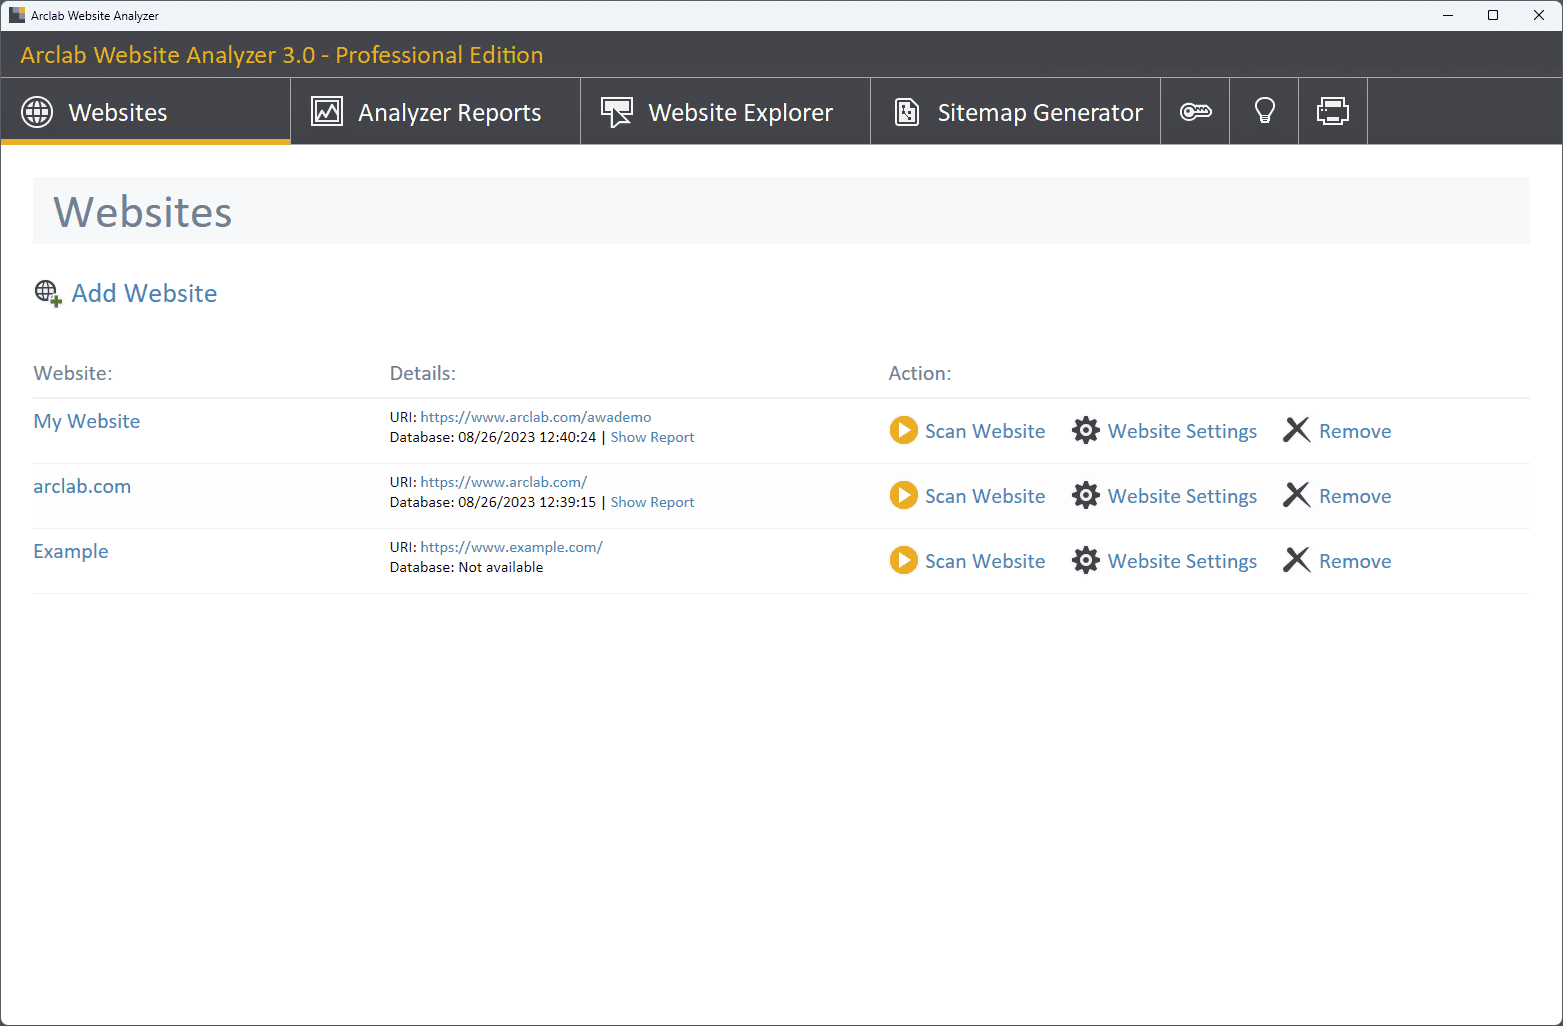This screenshot has width=1563, height=1026.
Task: Open the Example website entry
Action: (71, 551)
